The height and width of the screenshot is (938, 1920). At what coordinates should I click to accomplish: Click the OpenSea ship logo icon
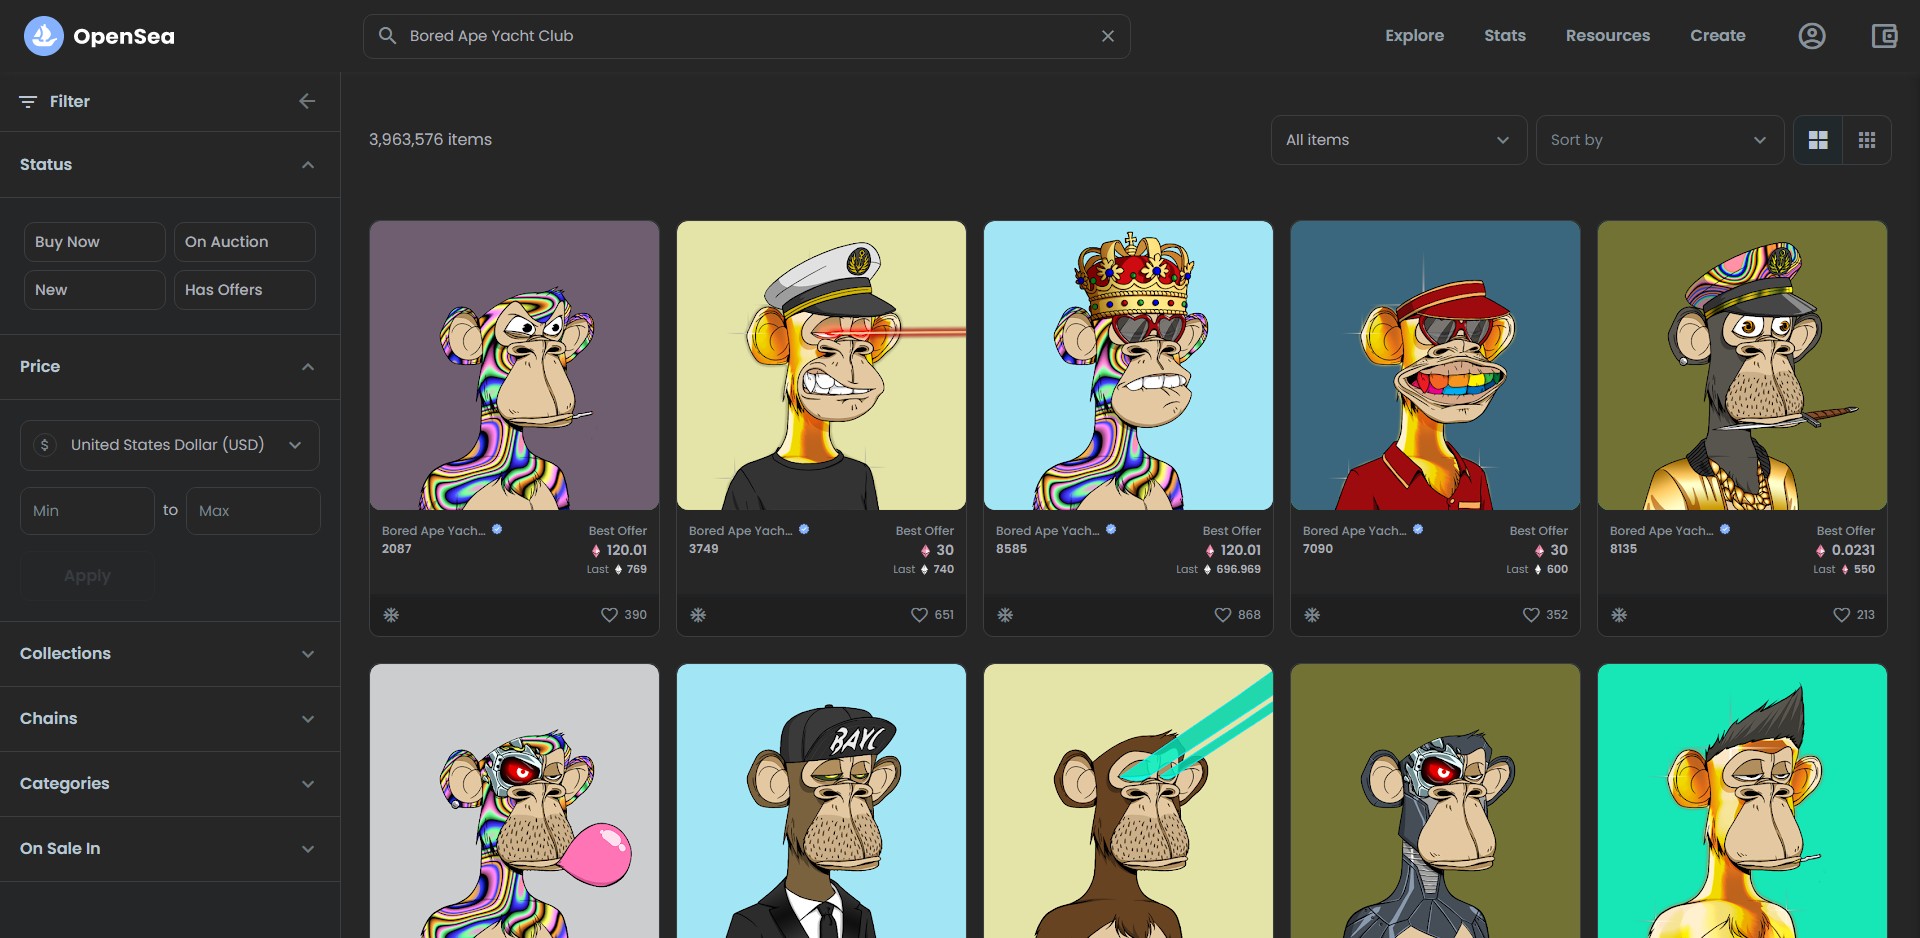43,36
